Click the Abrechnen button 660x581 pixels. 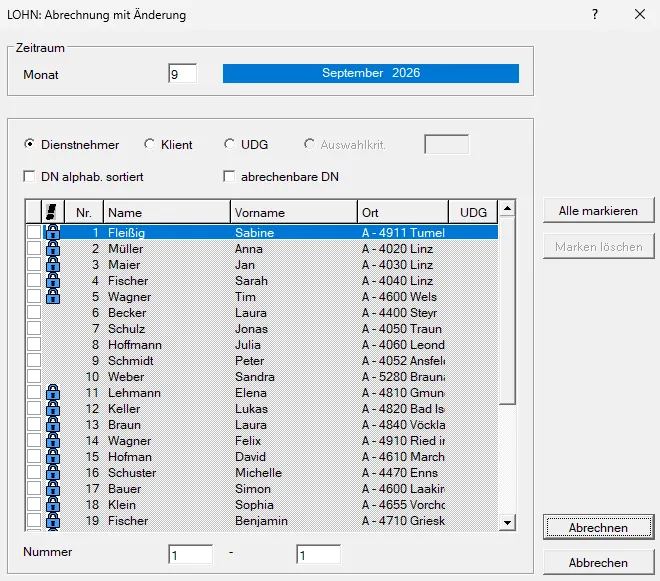(x=598, y=528)
